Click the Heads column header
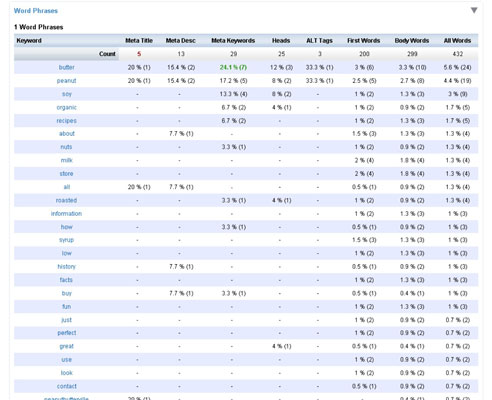Viewport: 492px width, 400px height. (281, 41)
